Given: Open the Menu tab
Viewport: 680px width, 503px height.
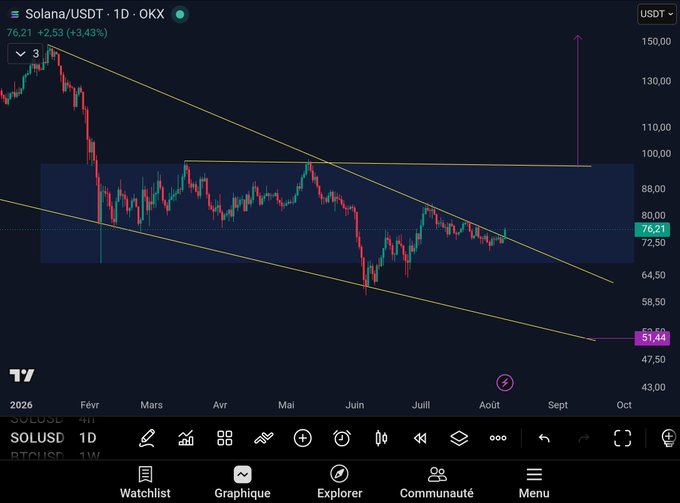Looking at the screenshot, I should click(534, 482).
